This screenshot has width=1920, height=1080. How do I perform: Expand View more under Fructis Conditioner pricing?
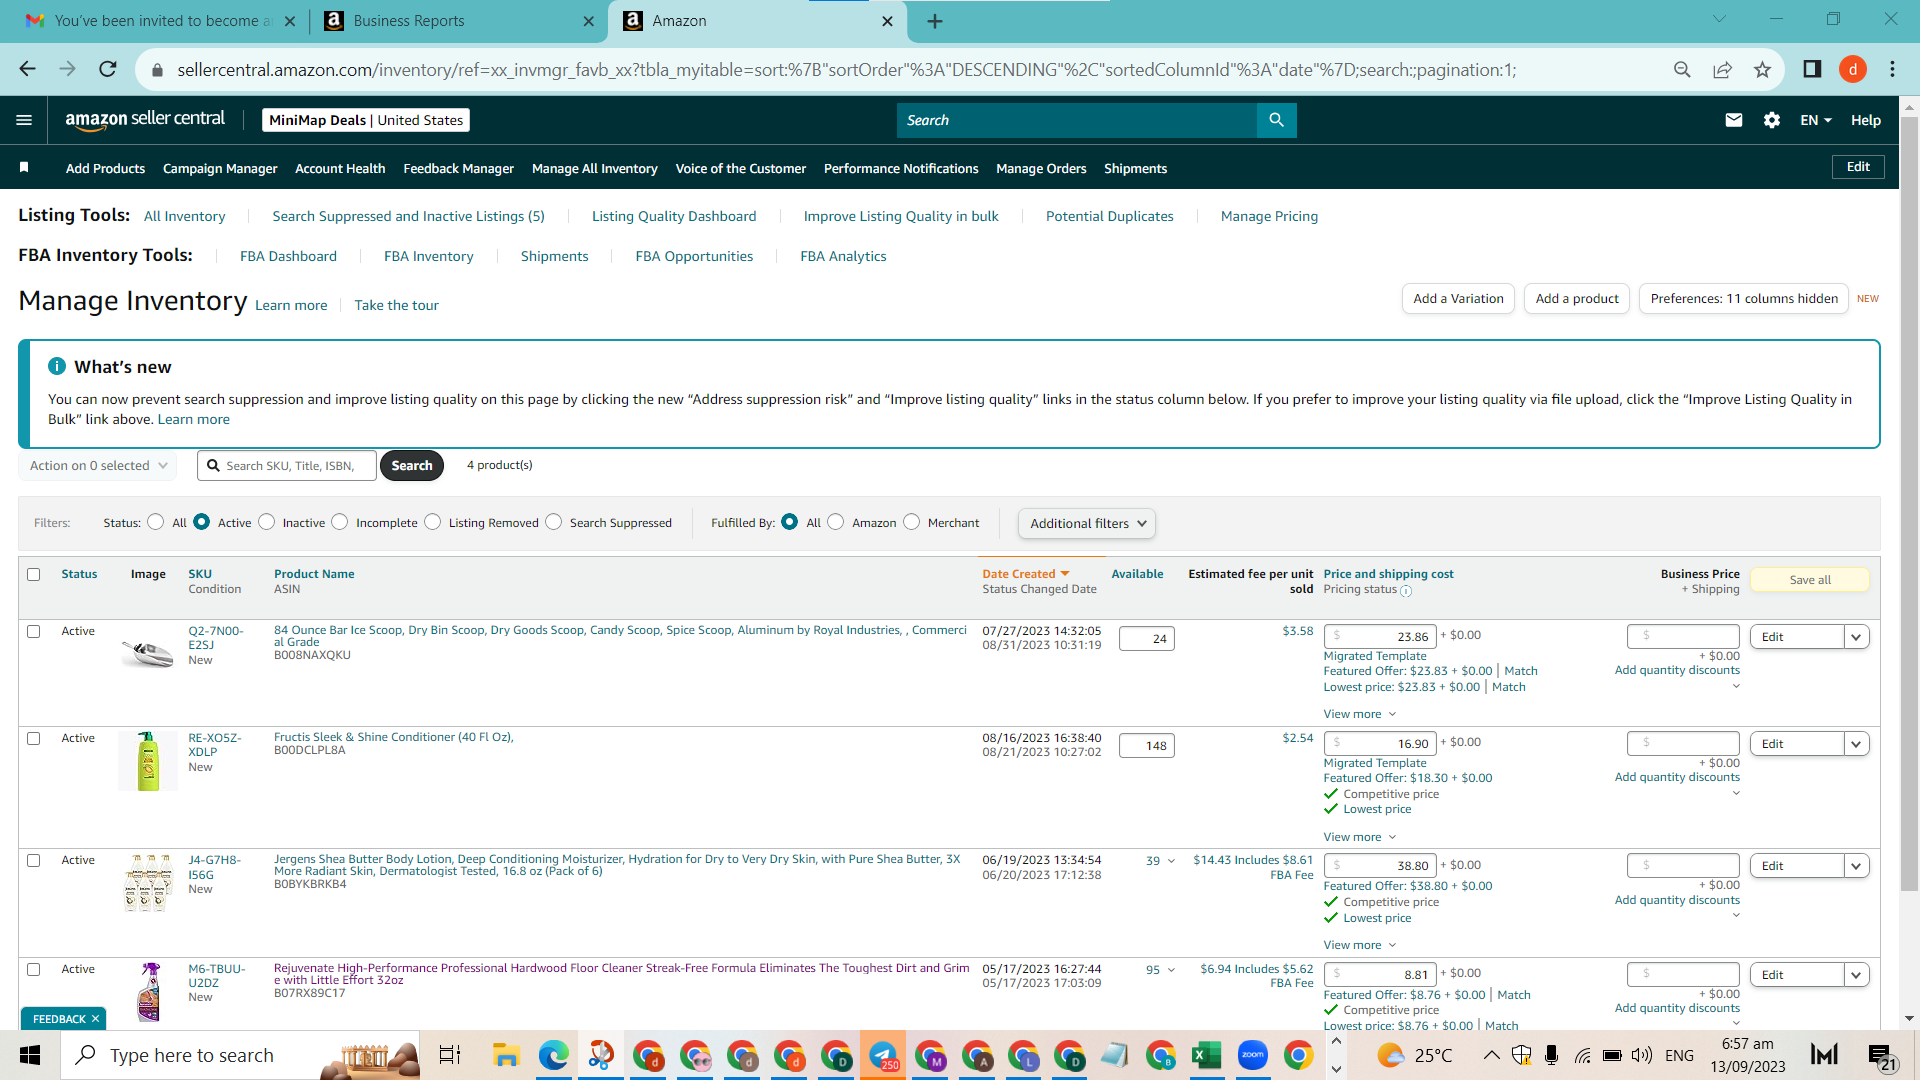point(1359,837)
